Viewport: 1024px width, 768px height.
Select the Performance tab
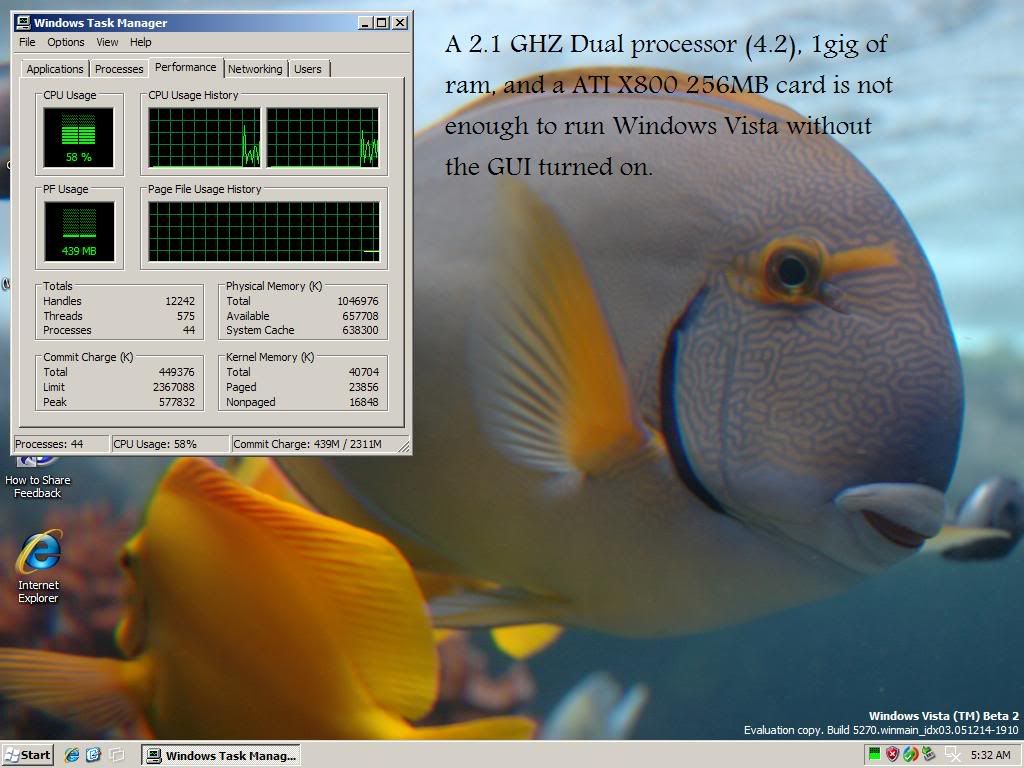[185, 67]
